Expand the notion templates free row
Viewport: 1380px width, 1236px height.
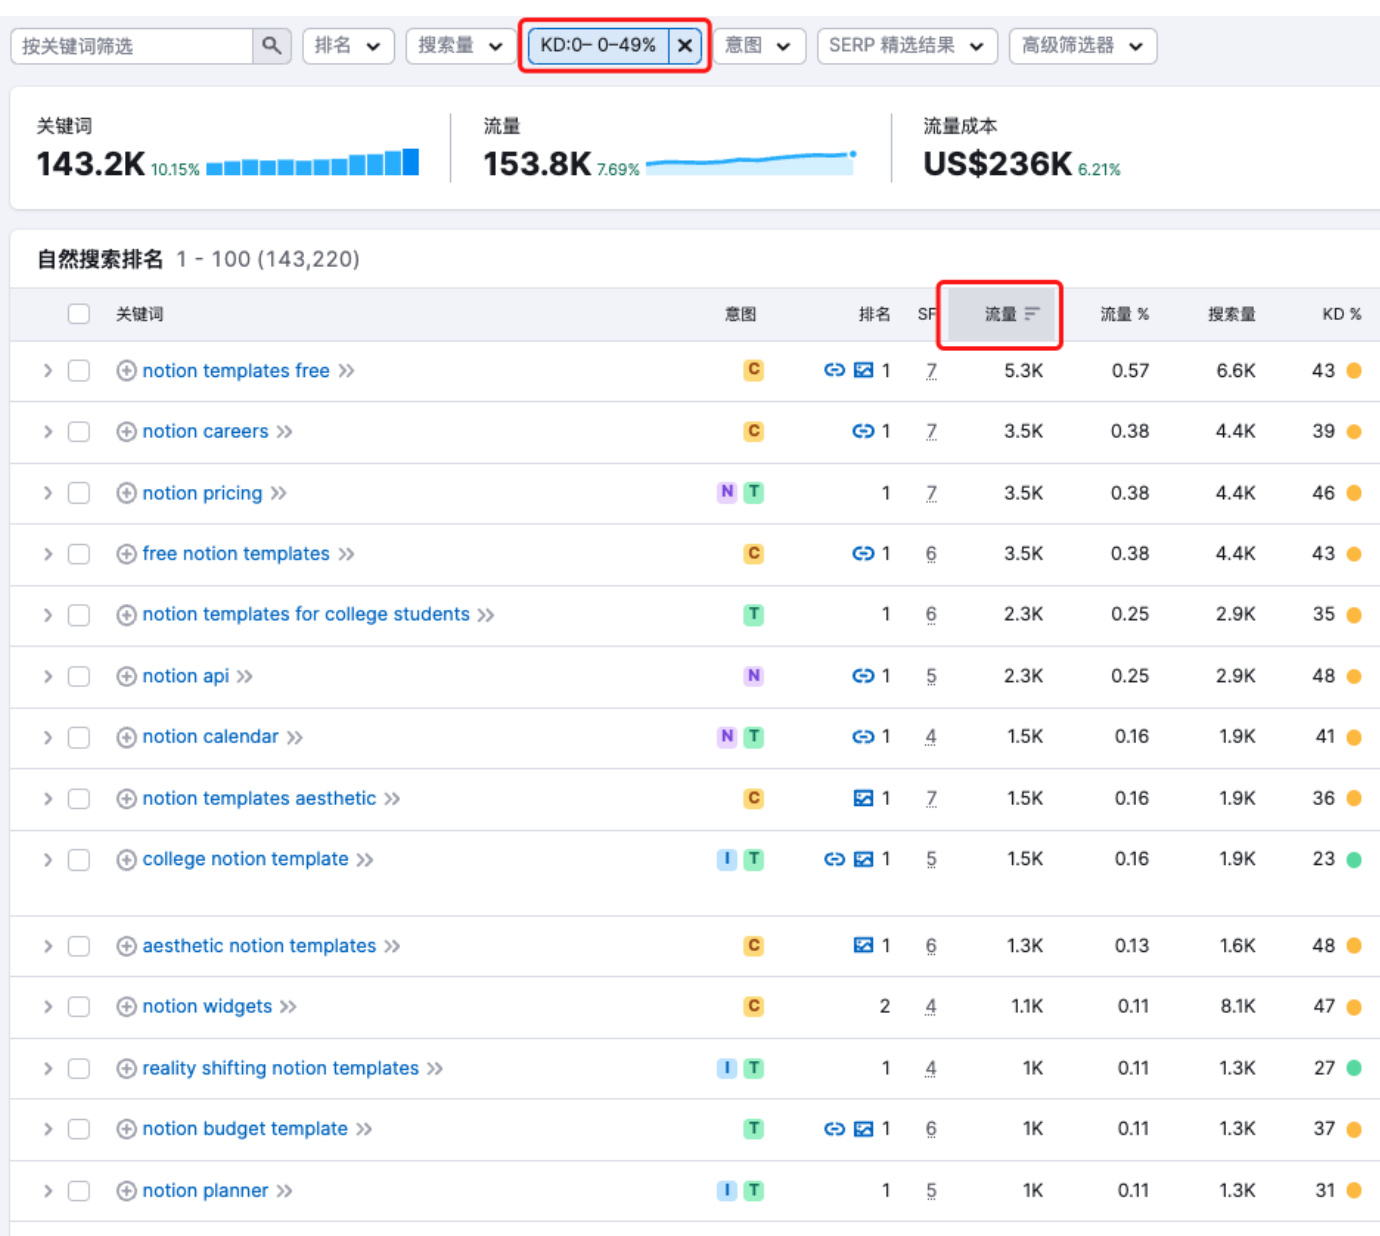coord(47,371)
